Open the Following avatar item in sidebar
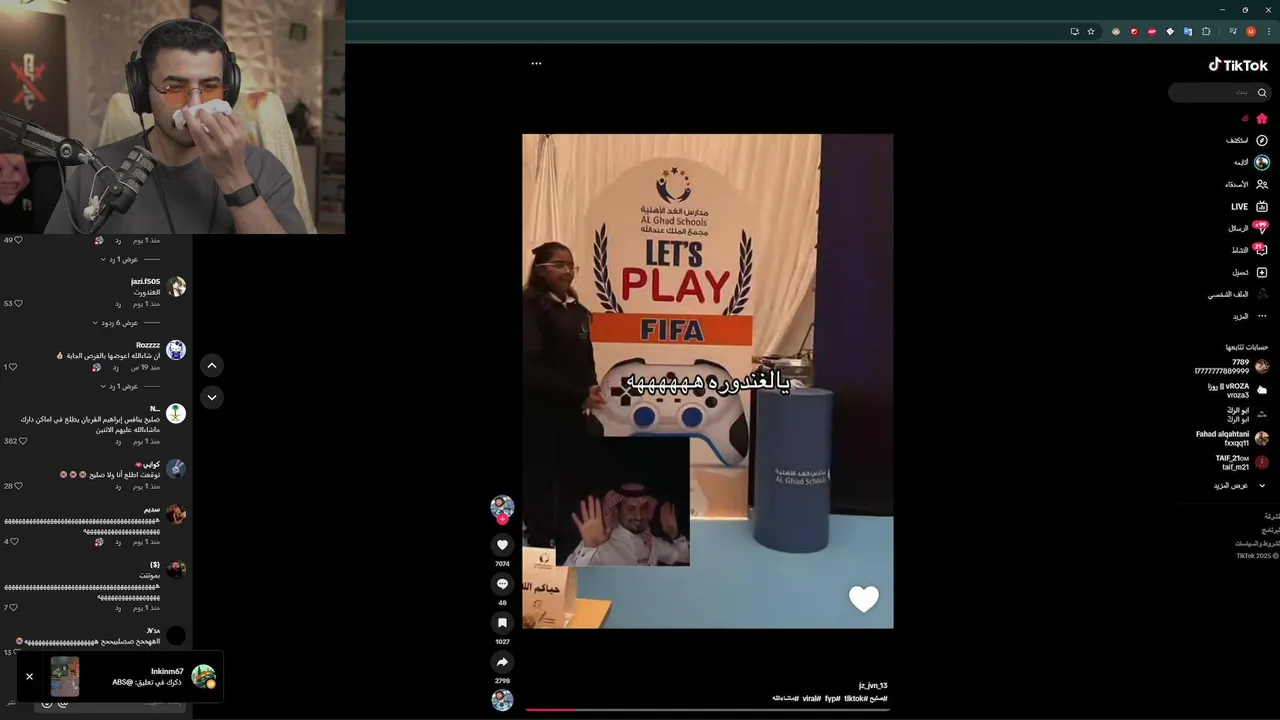This screenshot has width=1280, height=720. coord(1262,162)
